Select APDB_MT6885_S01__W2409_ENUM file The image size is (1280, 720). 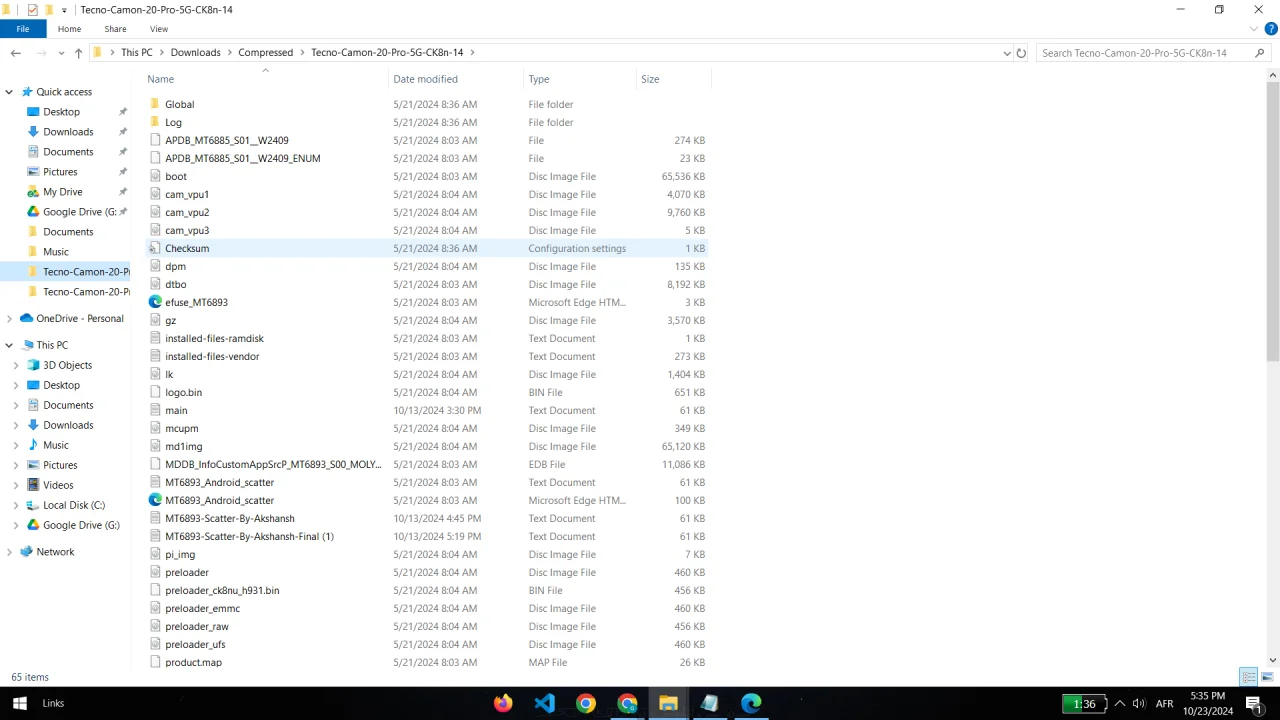coord(242,158)
